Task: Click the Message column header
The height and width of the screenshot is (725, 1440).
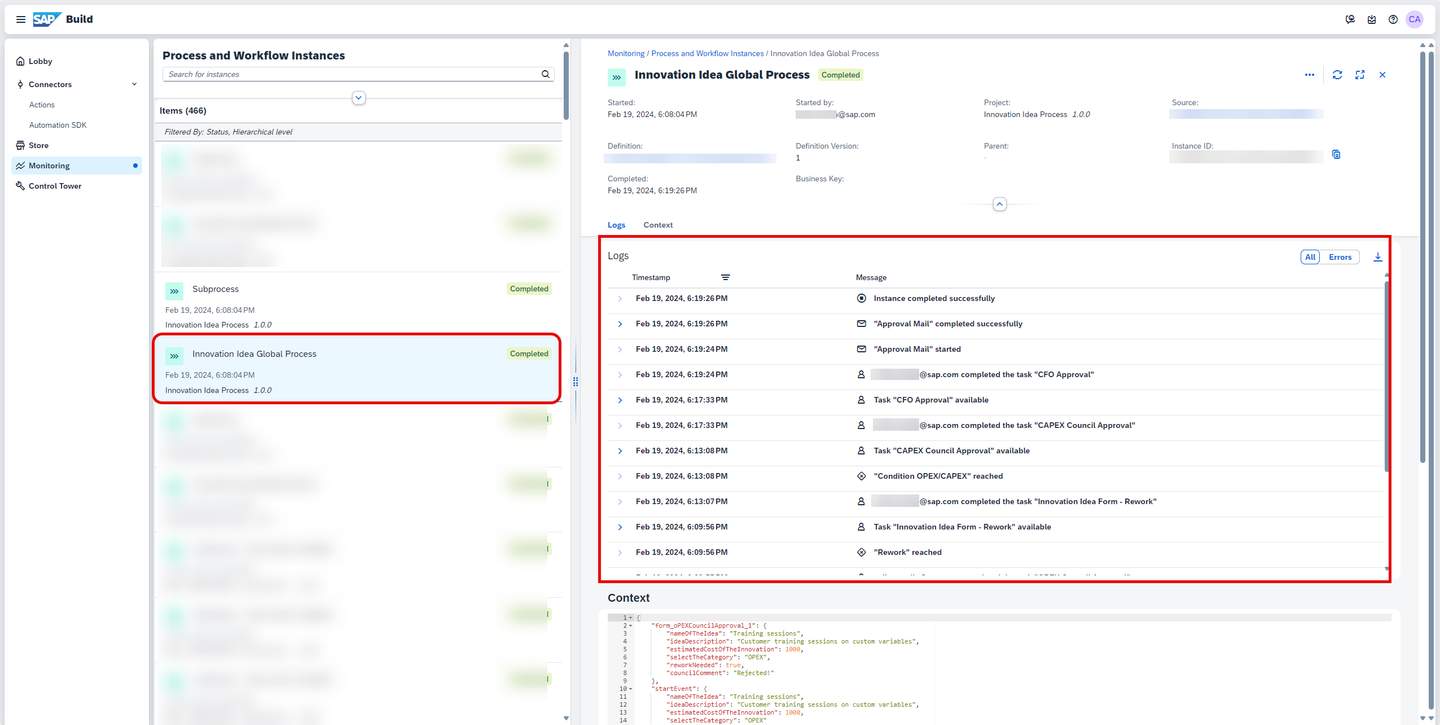Action: tap(871, 277)
